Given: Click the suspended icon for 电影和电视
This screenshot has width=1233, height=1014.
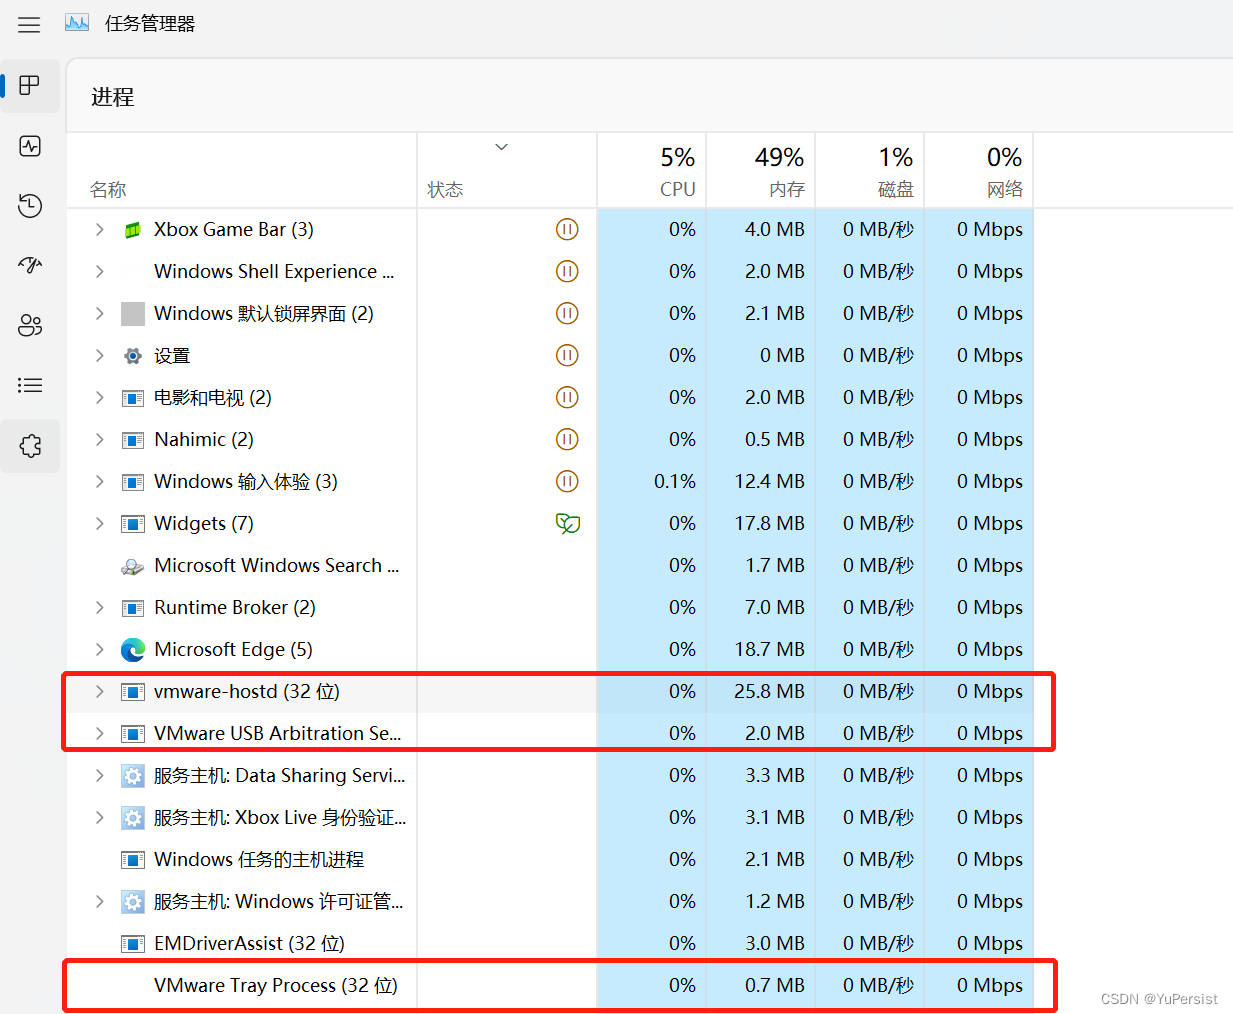Looking at the screenshot, I should tap(567, 397).
